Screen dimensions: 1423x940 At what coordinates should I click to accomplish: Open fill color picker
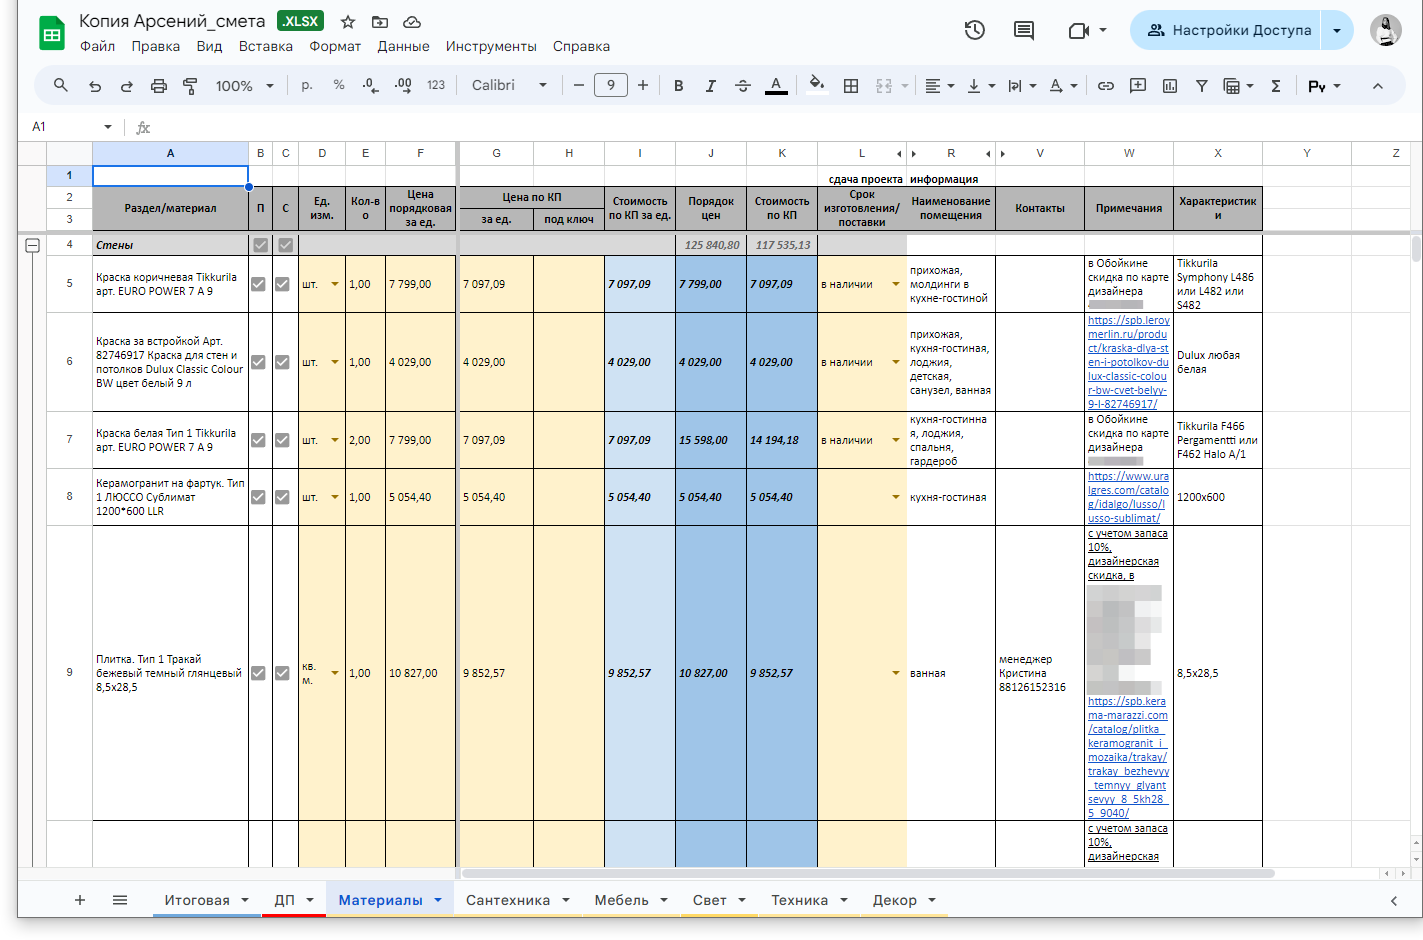[817, 86]
